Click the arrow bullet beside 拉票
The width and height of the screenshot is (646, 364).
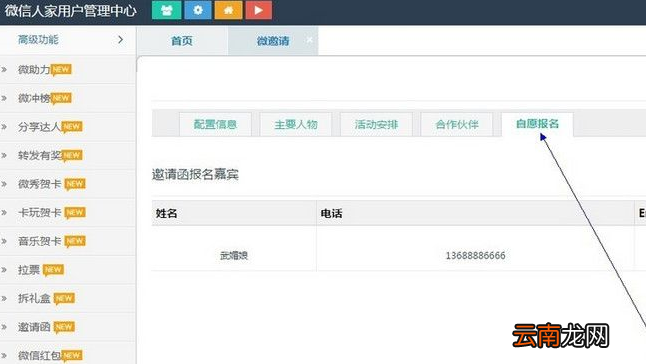pyautogui.click(x=4, y=270)
